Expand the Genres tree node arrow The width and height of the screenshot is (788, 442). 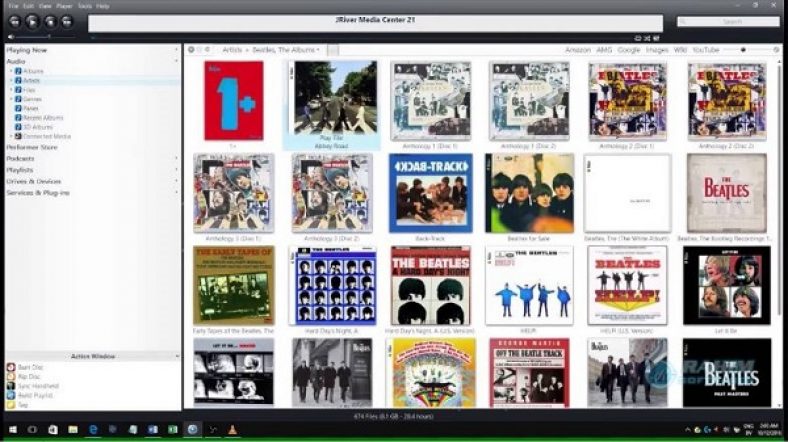(11, 99)
